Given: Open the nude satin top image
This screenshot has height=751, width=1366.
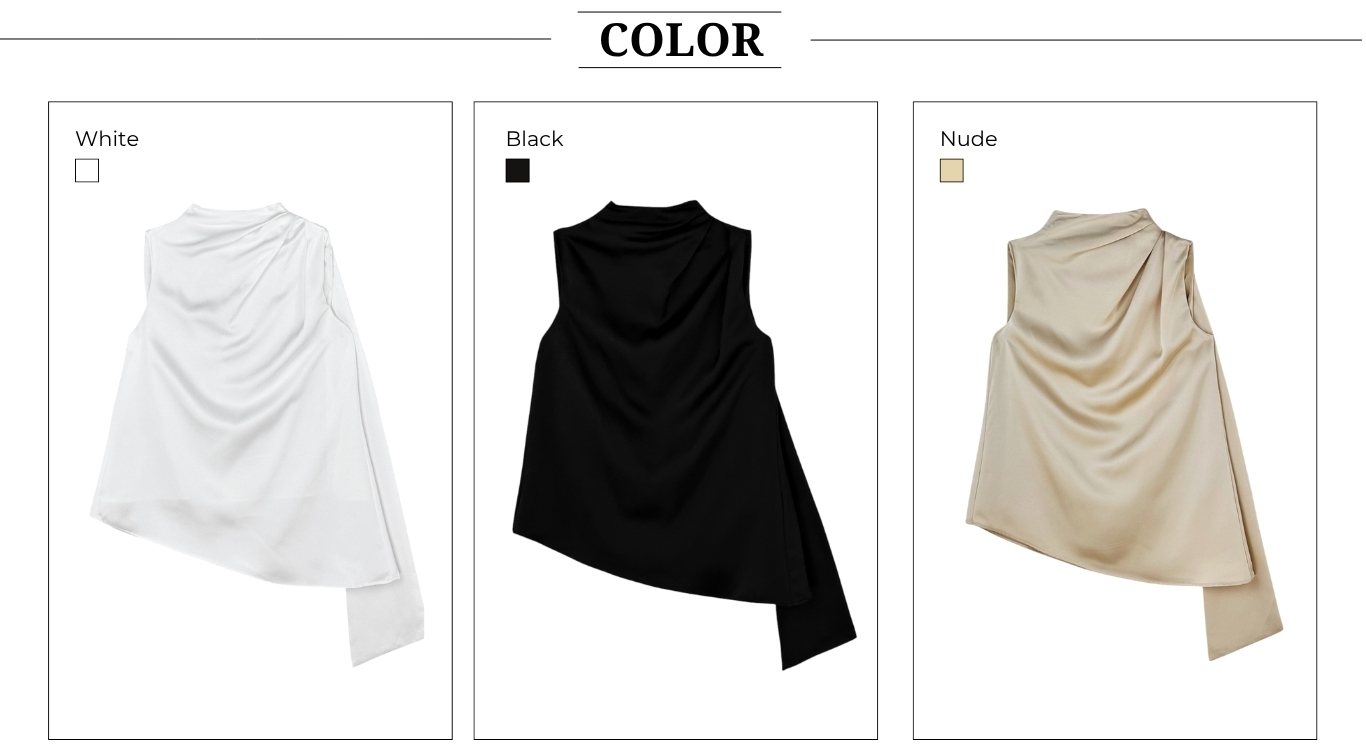Looking at the screenshot, I should pos(1123,434).
